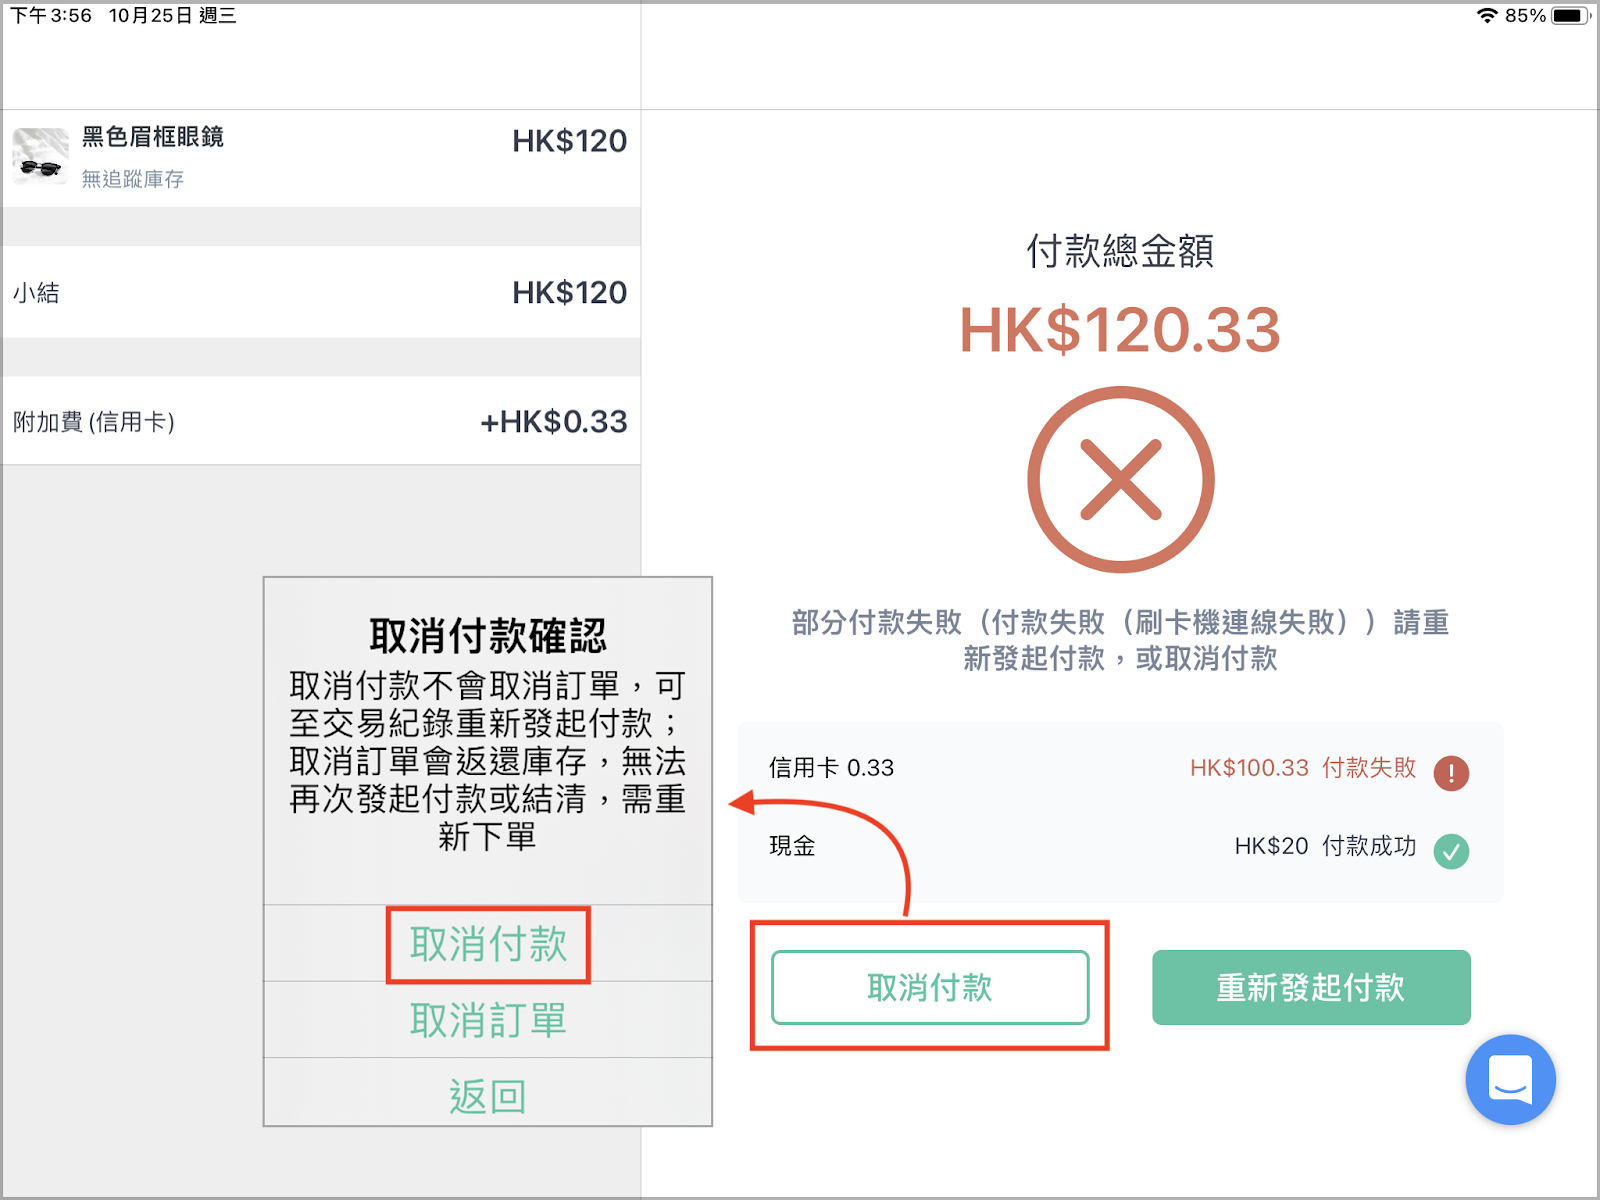Image resolution: width=1600 pixels, height=1200 pixels.
Task: Click the Wi-Fi icon in status bar
Action: pos(1487,15)
